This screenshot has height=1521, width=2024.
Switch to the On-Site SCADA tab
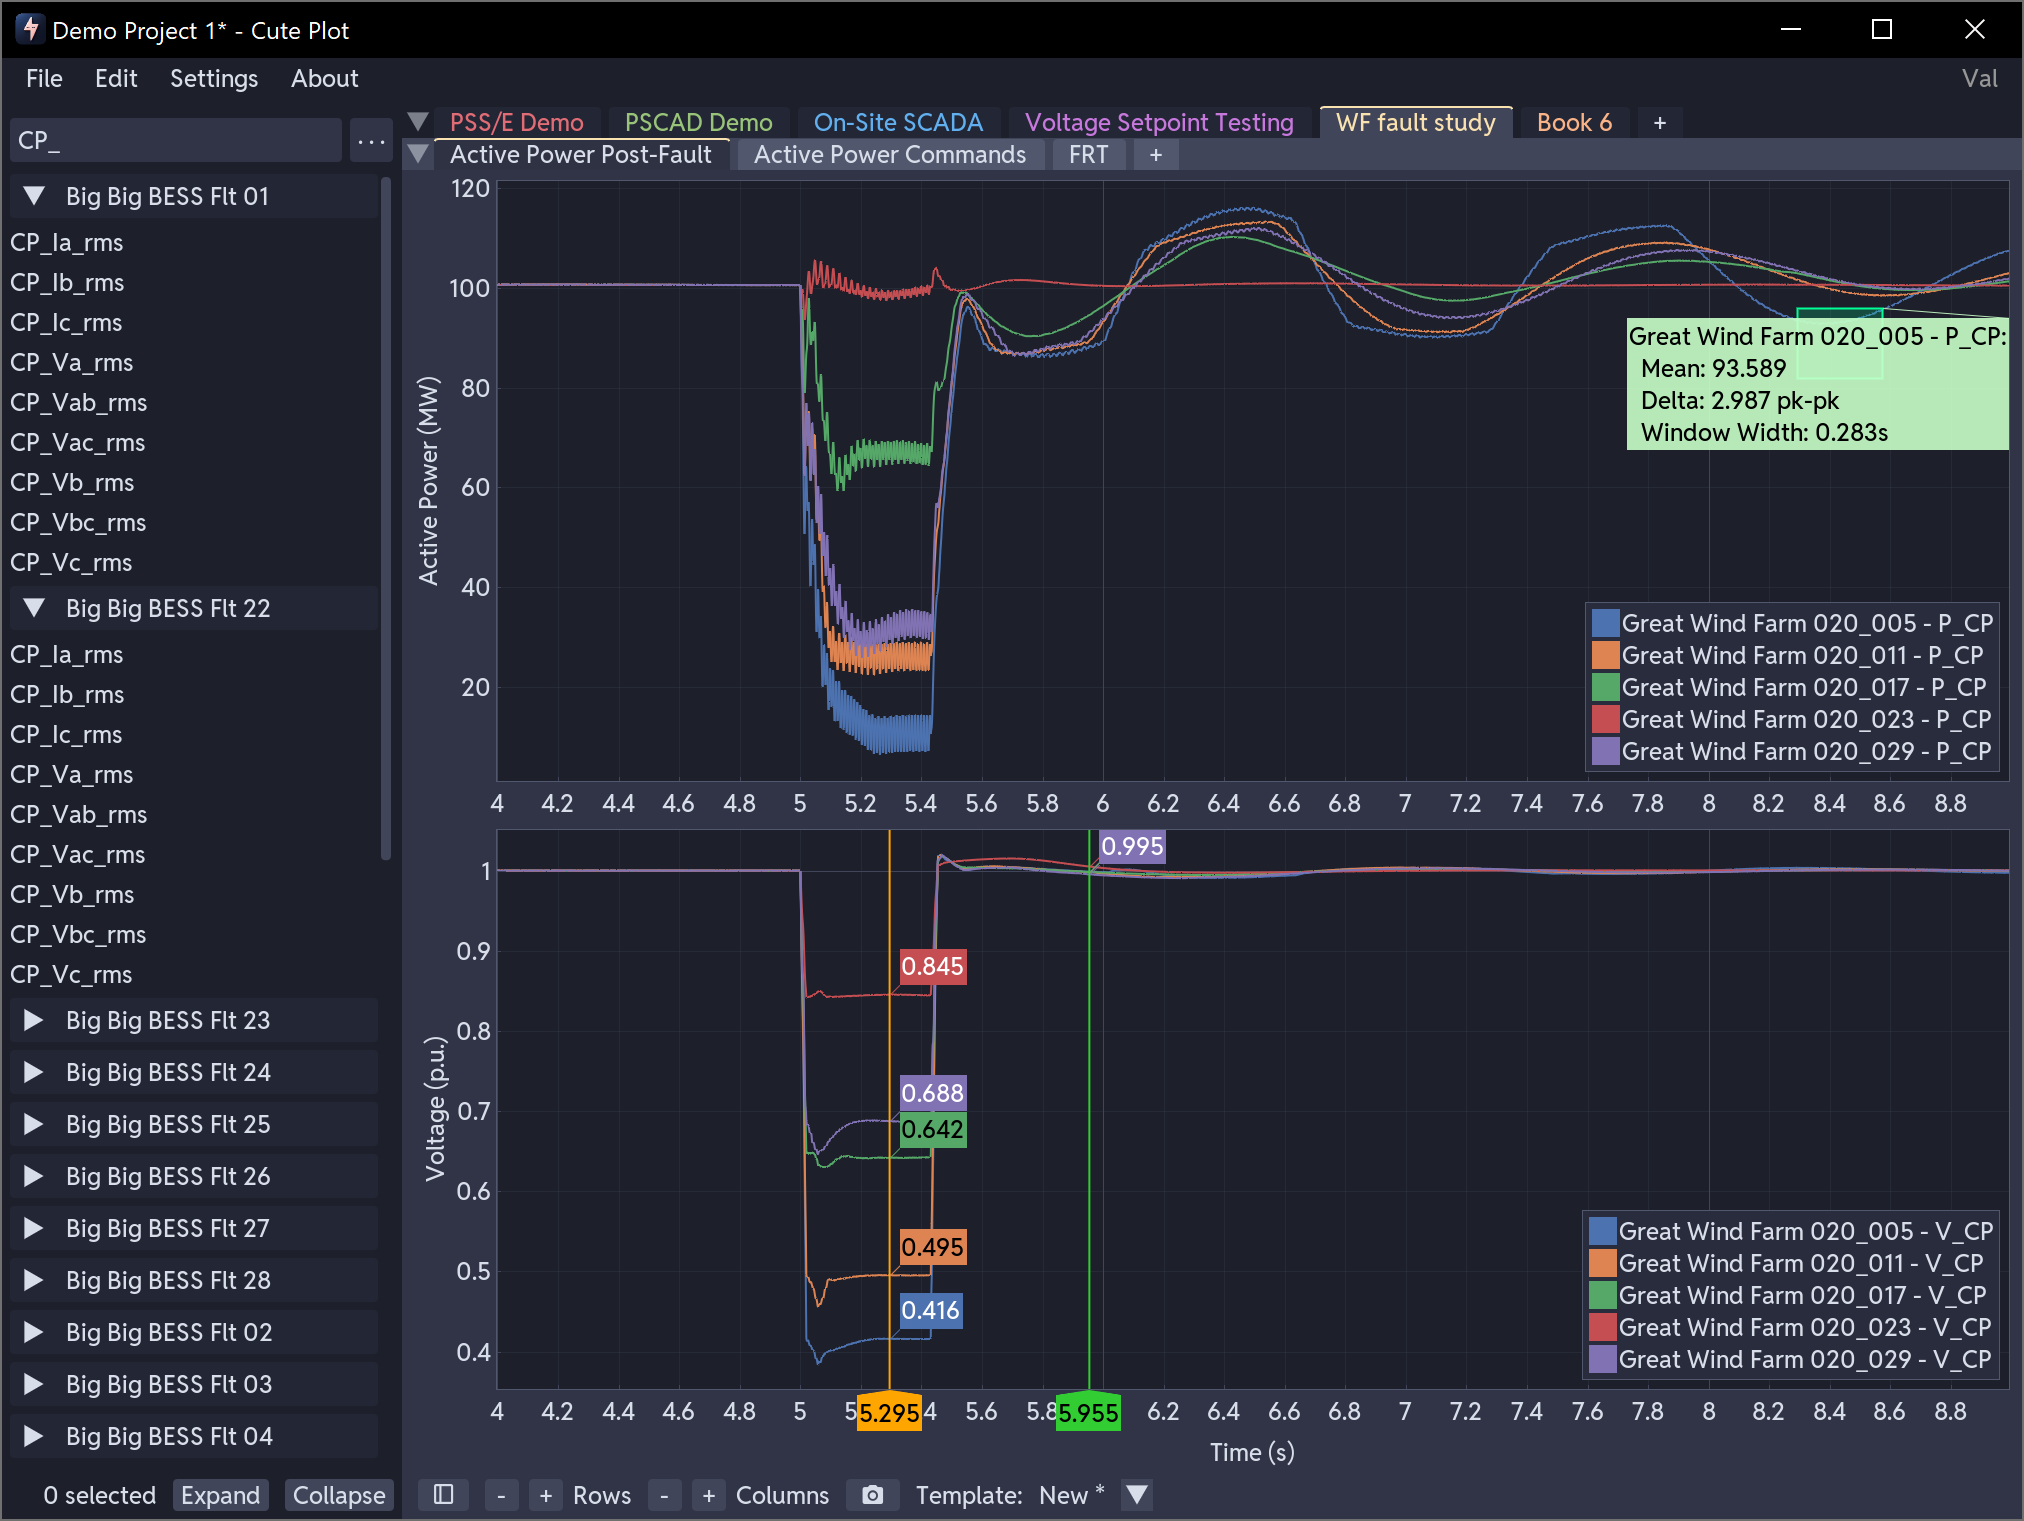[898, 123]
